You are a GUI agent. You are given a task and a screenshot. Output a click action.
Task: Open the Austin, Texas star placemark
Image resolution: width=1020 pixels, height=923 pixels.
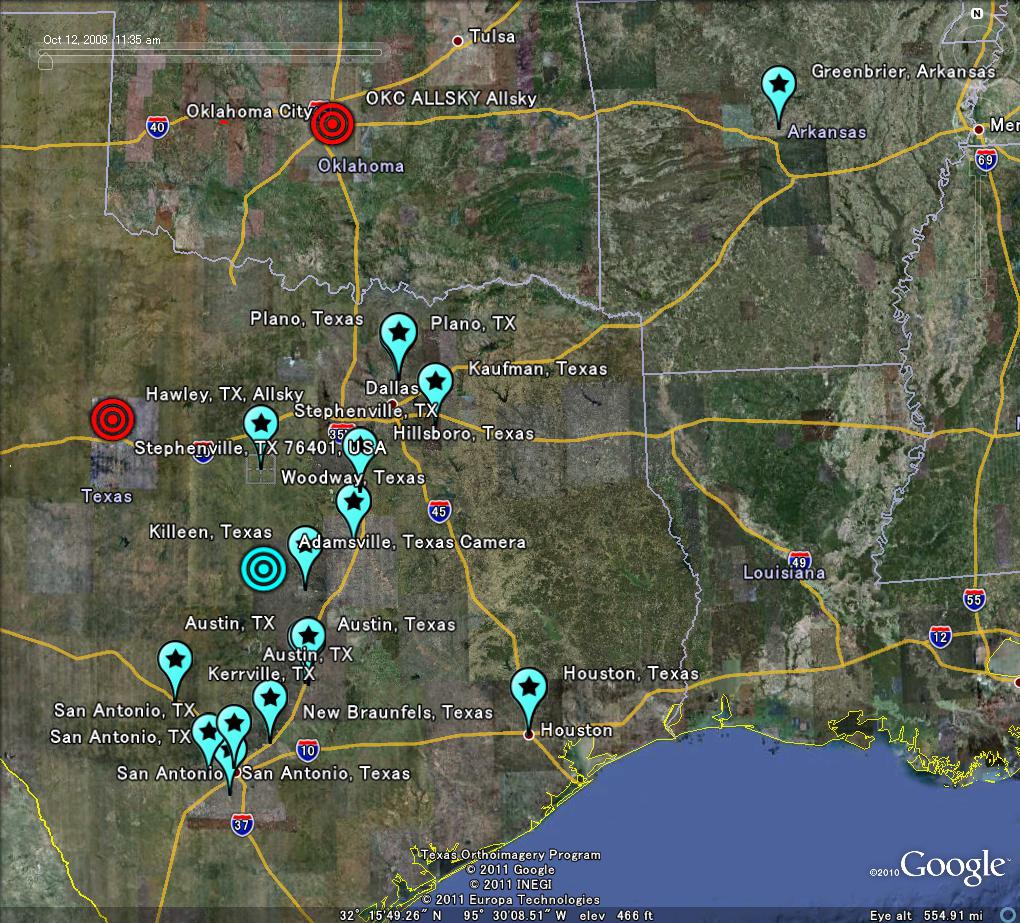(308, 634)
